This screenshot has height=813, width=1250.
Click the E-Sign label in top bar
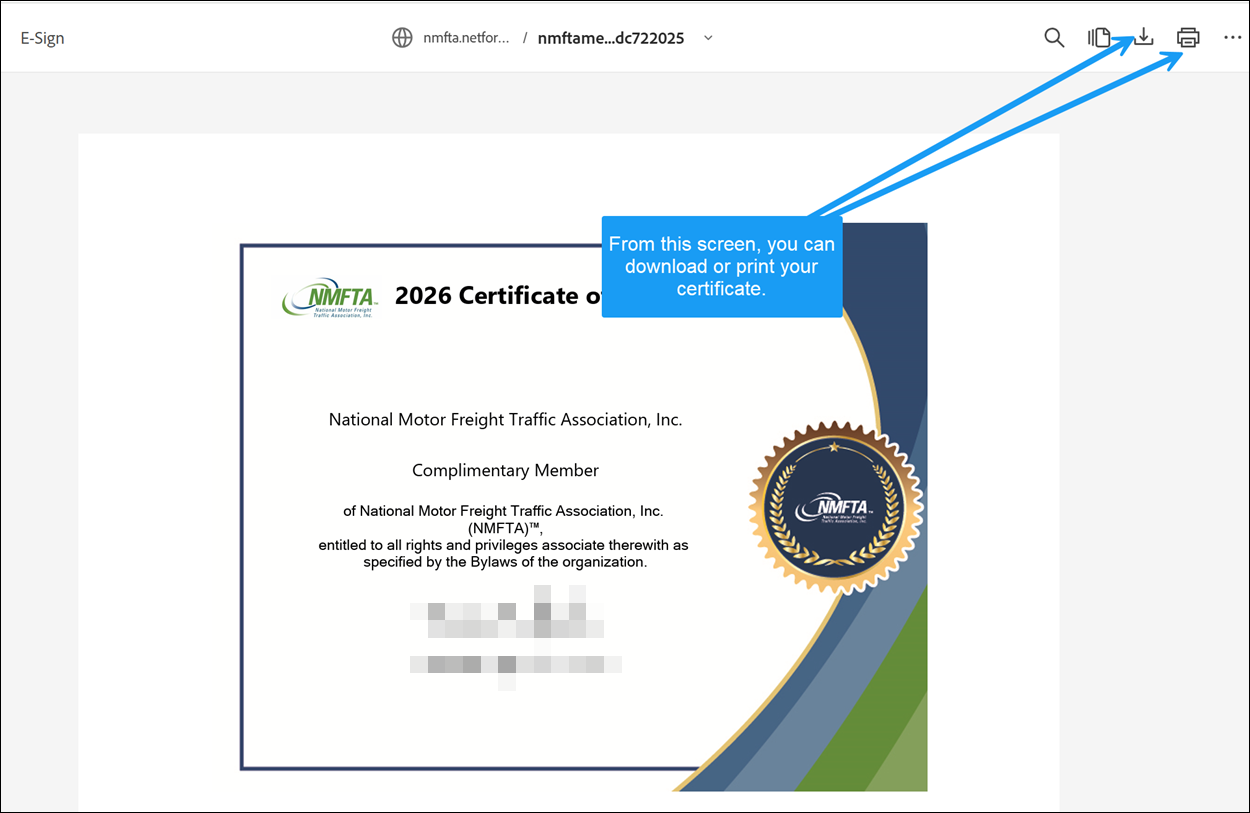pyautogui.click(x=42, y=38)
